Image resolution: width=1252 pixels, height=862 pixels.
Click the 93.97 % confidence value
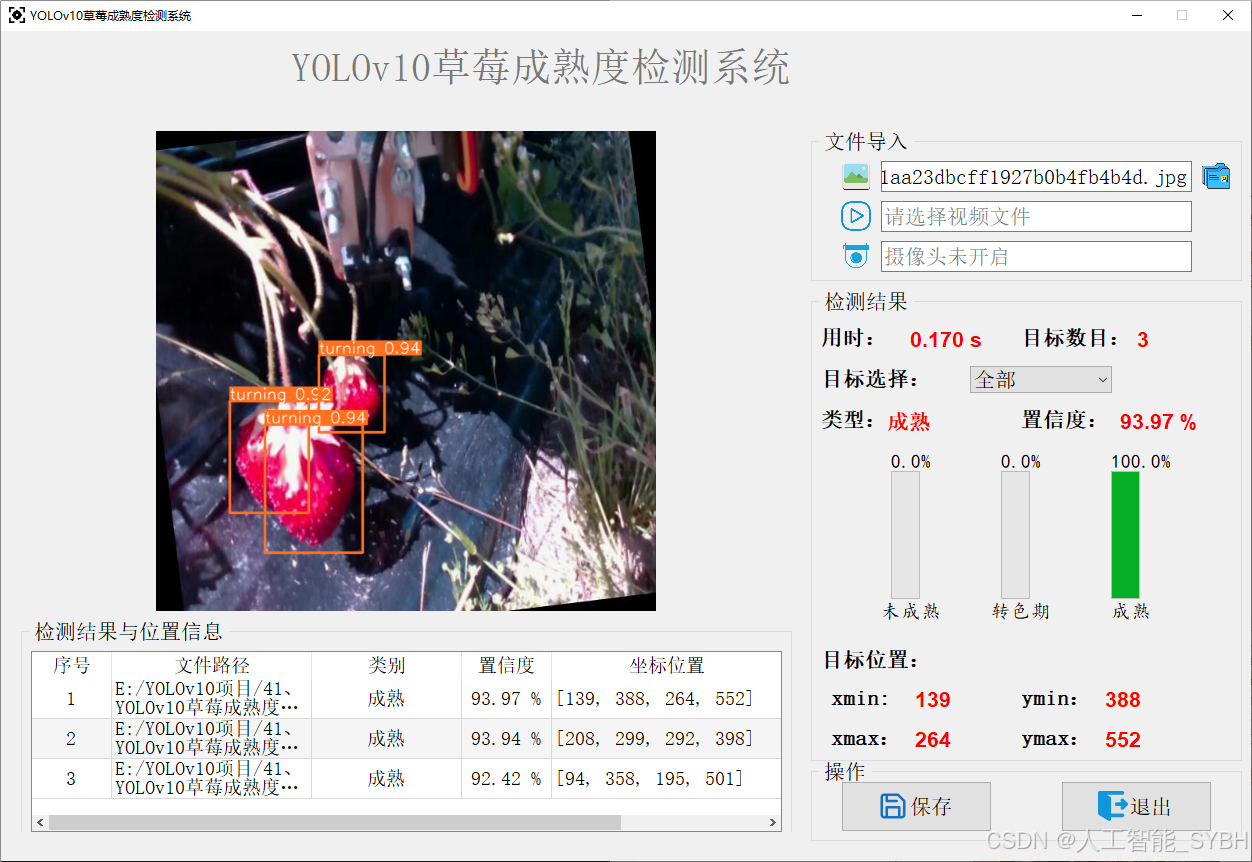(x=1158, y=422)
